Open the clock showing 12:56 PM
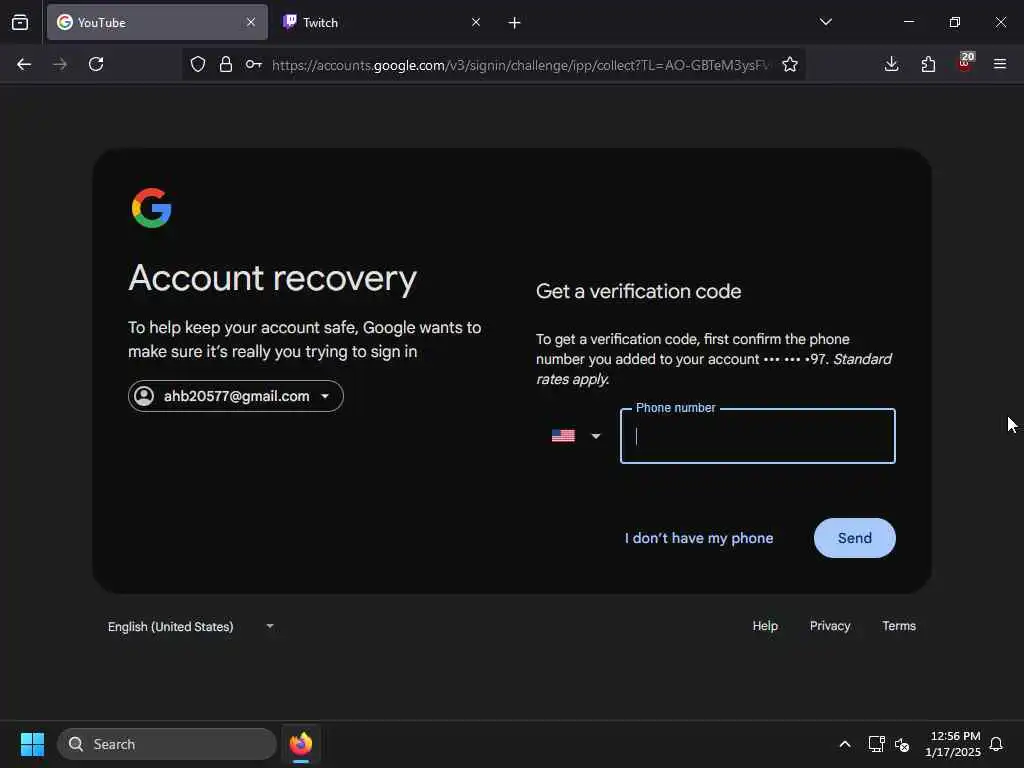 coord(952,744)
